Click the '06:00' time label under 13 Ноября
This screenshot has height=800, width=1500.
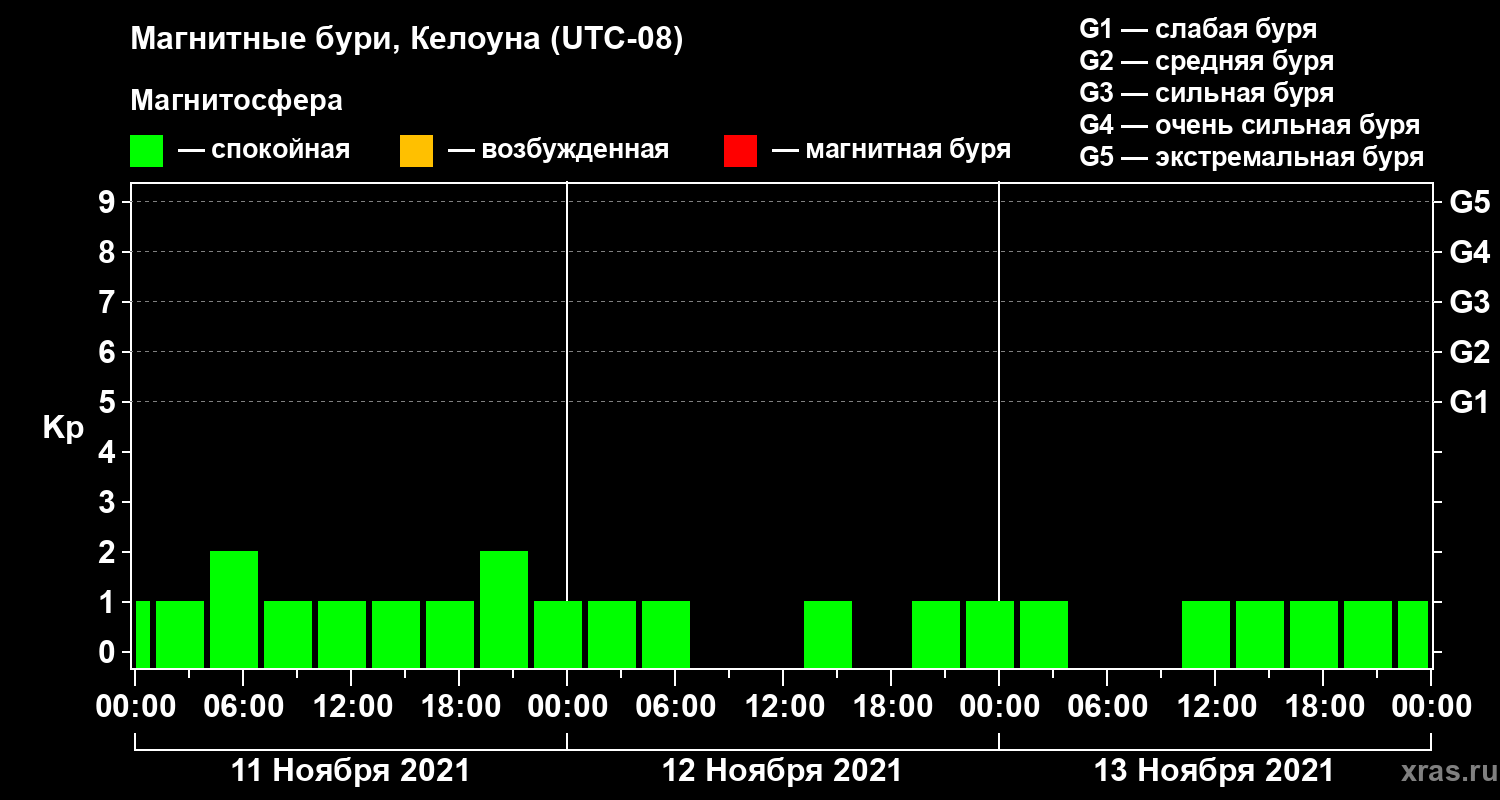[1106, 707]
